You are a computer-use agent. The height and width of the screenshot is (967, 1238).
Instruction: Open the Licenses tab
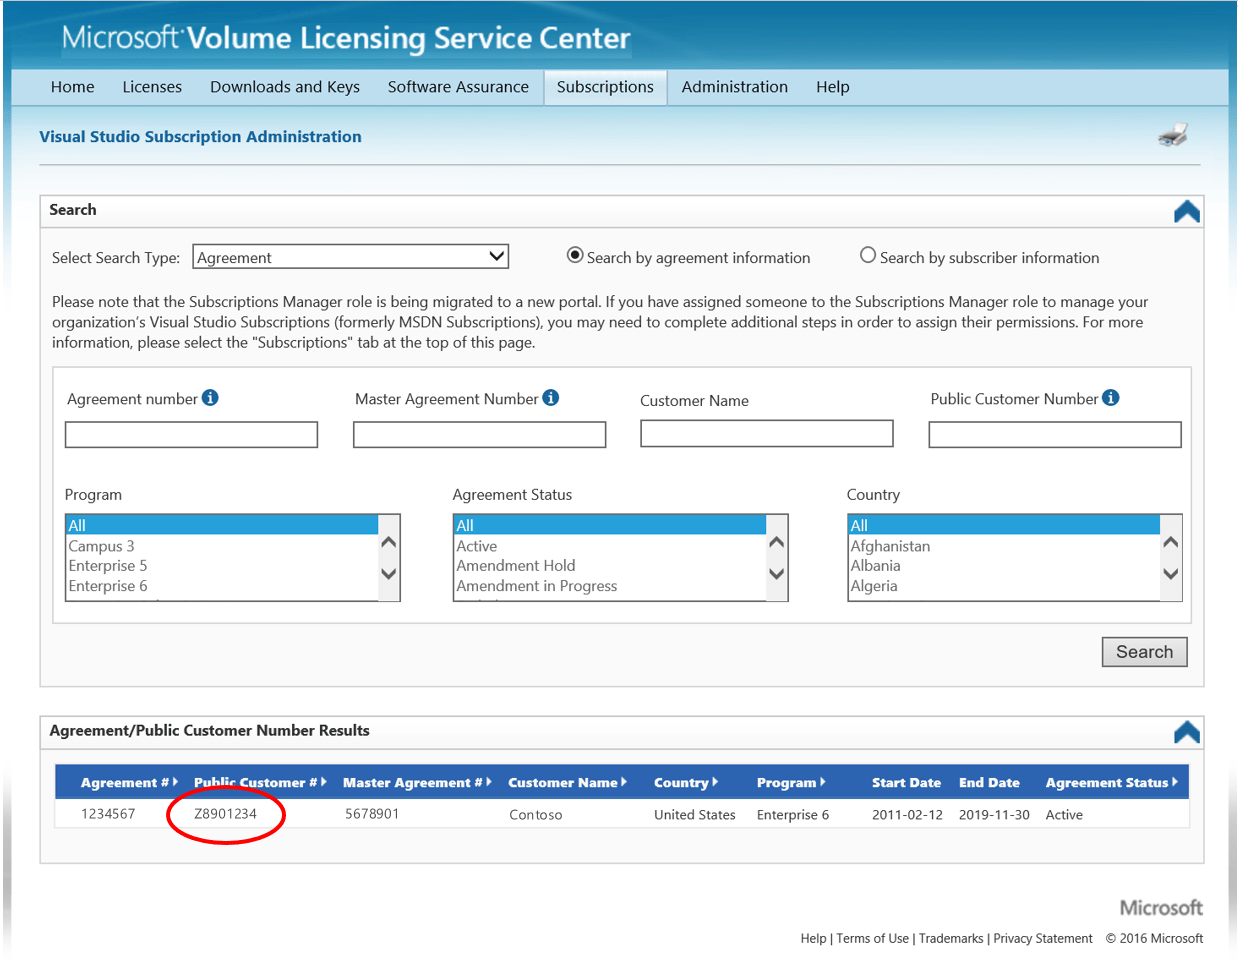(152, 87)
